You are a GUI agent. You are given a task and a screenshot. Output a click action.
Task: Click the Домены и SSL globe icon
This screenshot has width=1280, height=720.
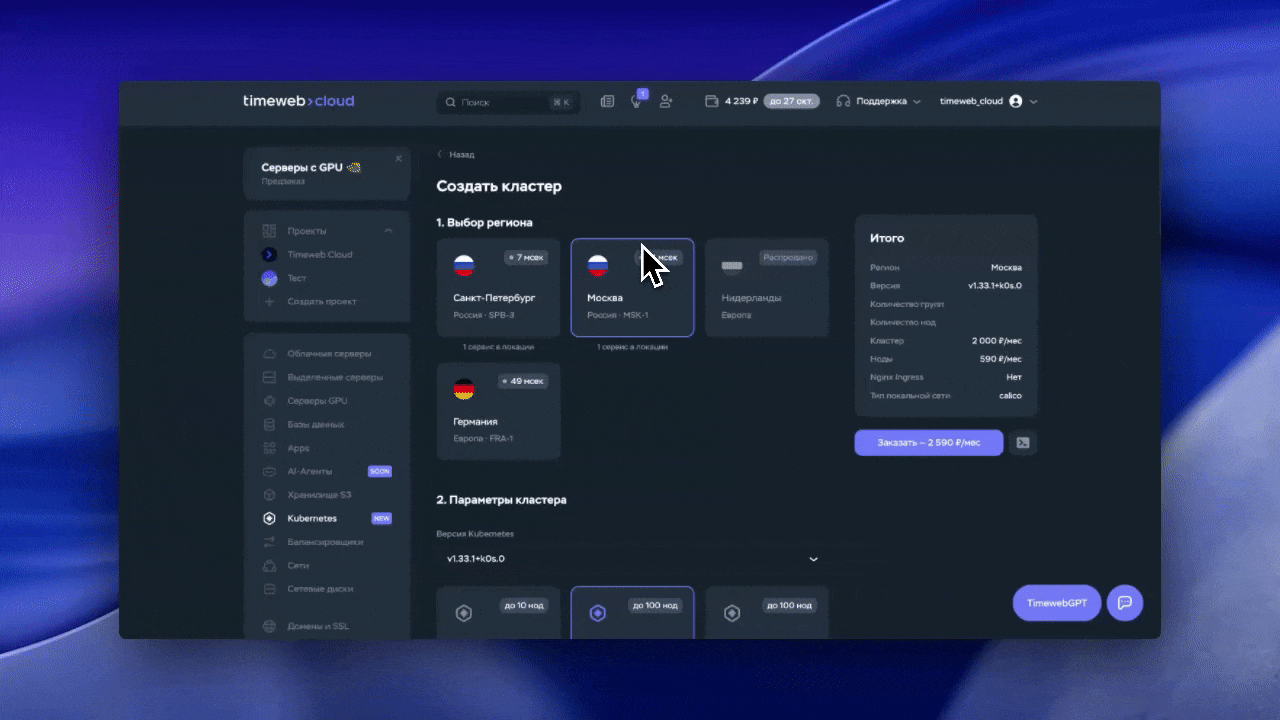(269, 626)
